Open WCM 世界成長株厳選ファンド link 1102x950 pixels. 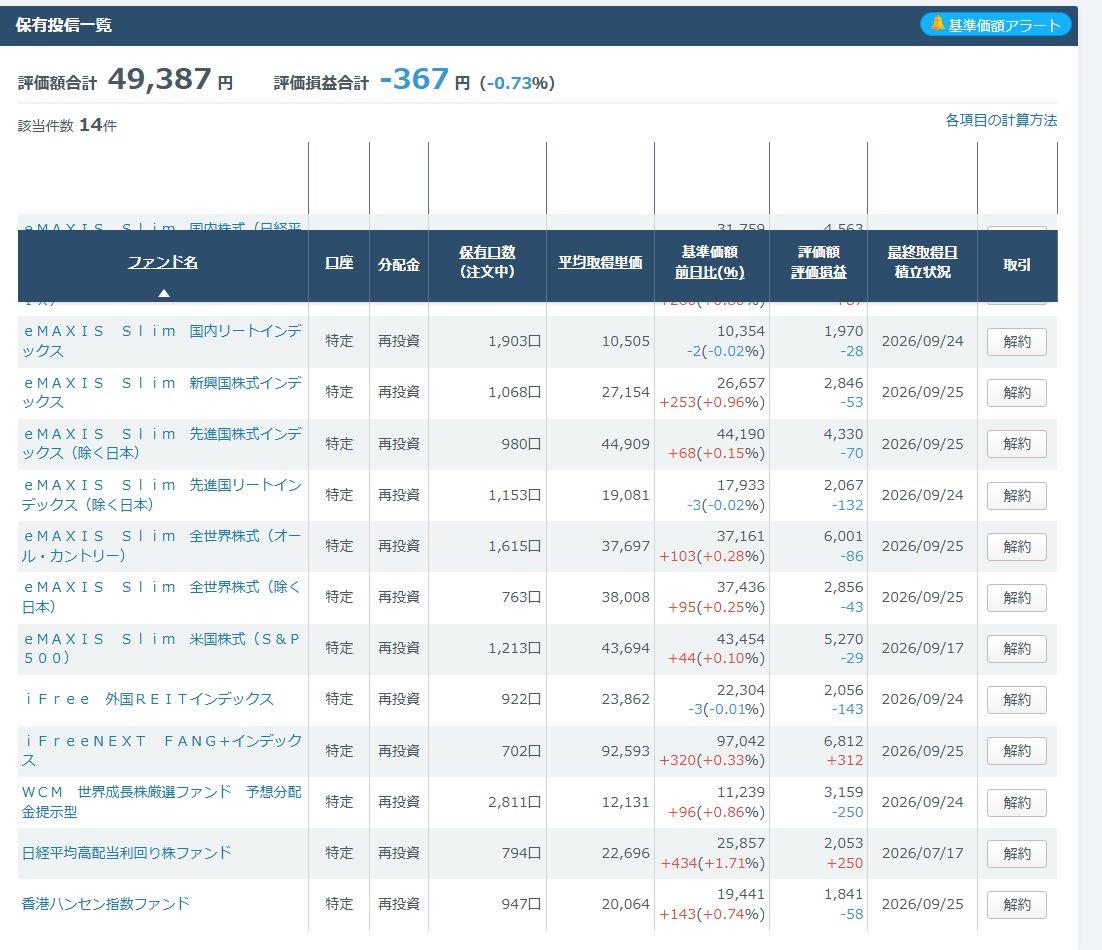[x=162, y=802]
